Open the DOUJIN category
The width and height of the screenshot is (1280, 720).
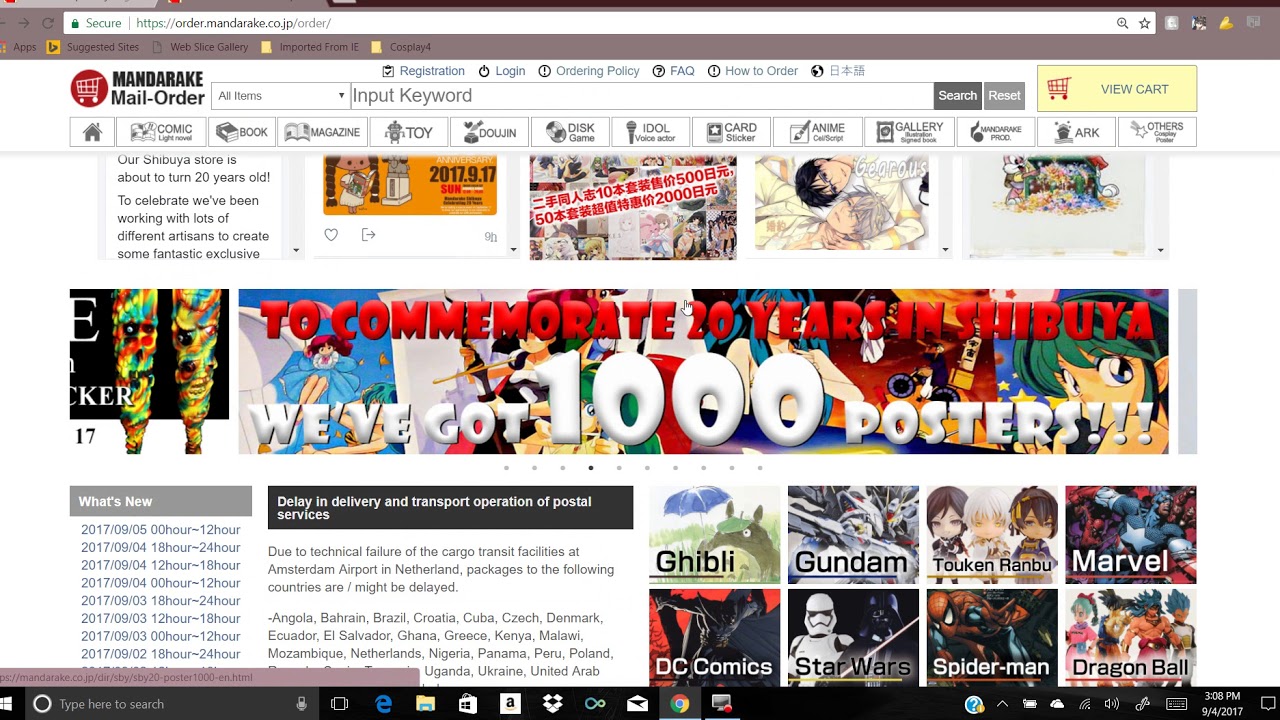point(489,132)
